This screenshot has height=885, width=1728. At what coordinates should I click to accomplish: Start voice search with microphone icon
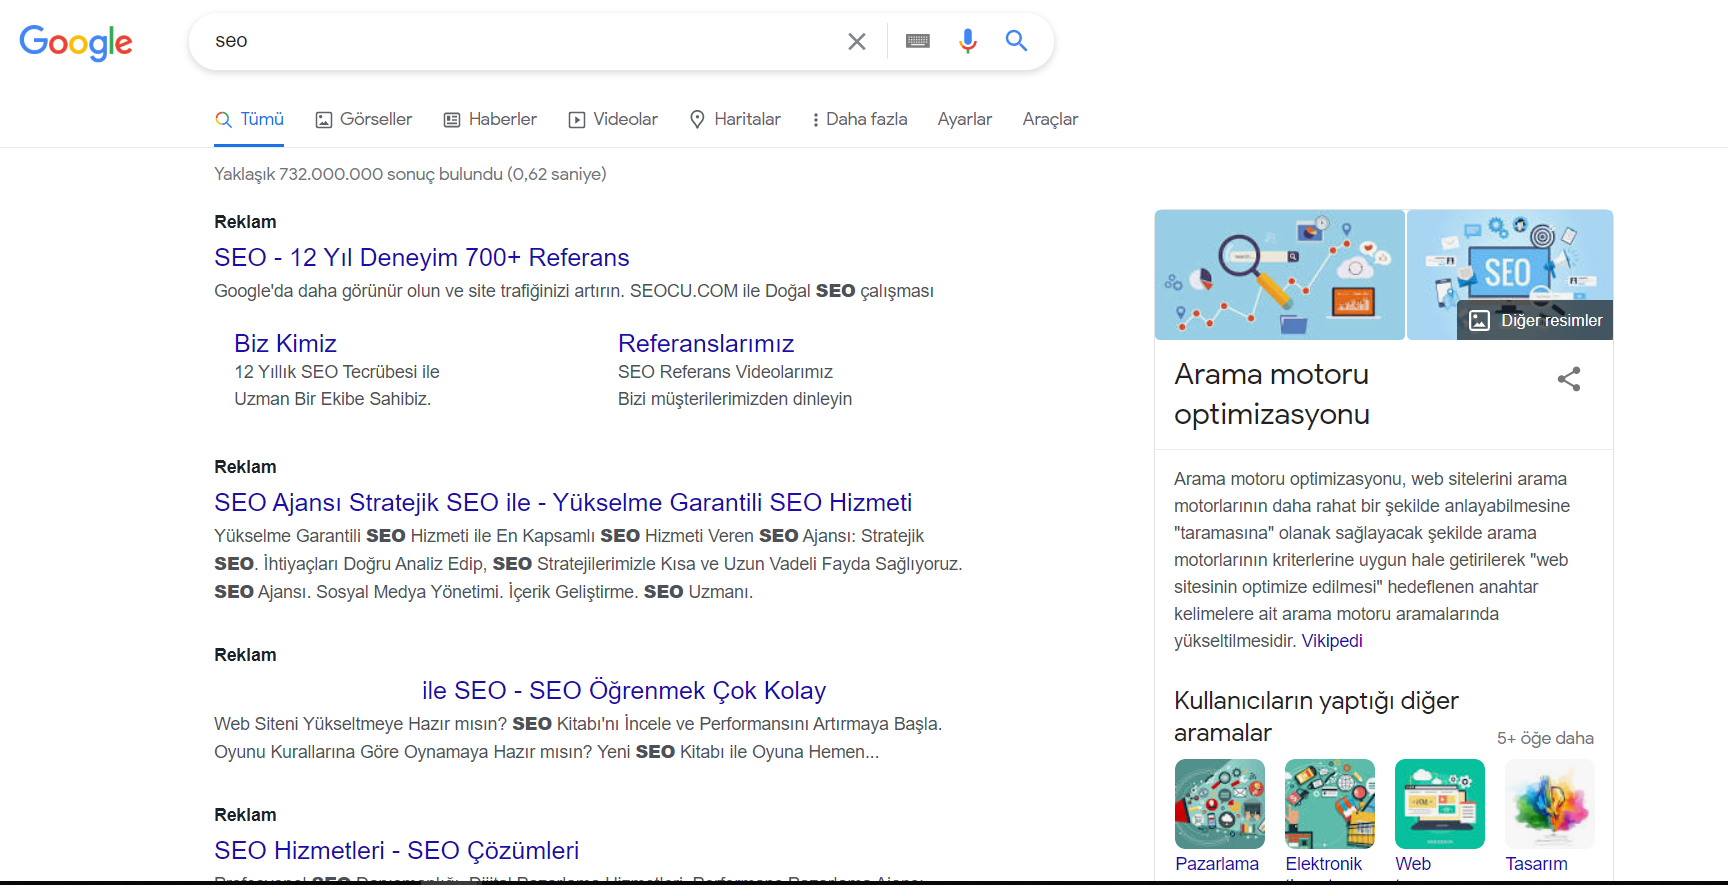968,41
